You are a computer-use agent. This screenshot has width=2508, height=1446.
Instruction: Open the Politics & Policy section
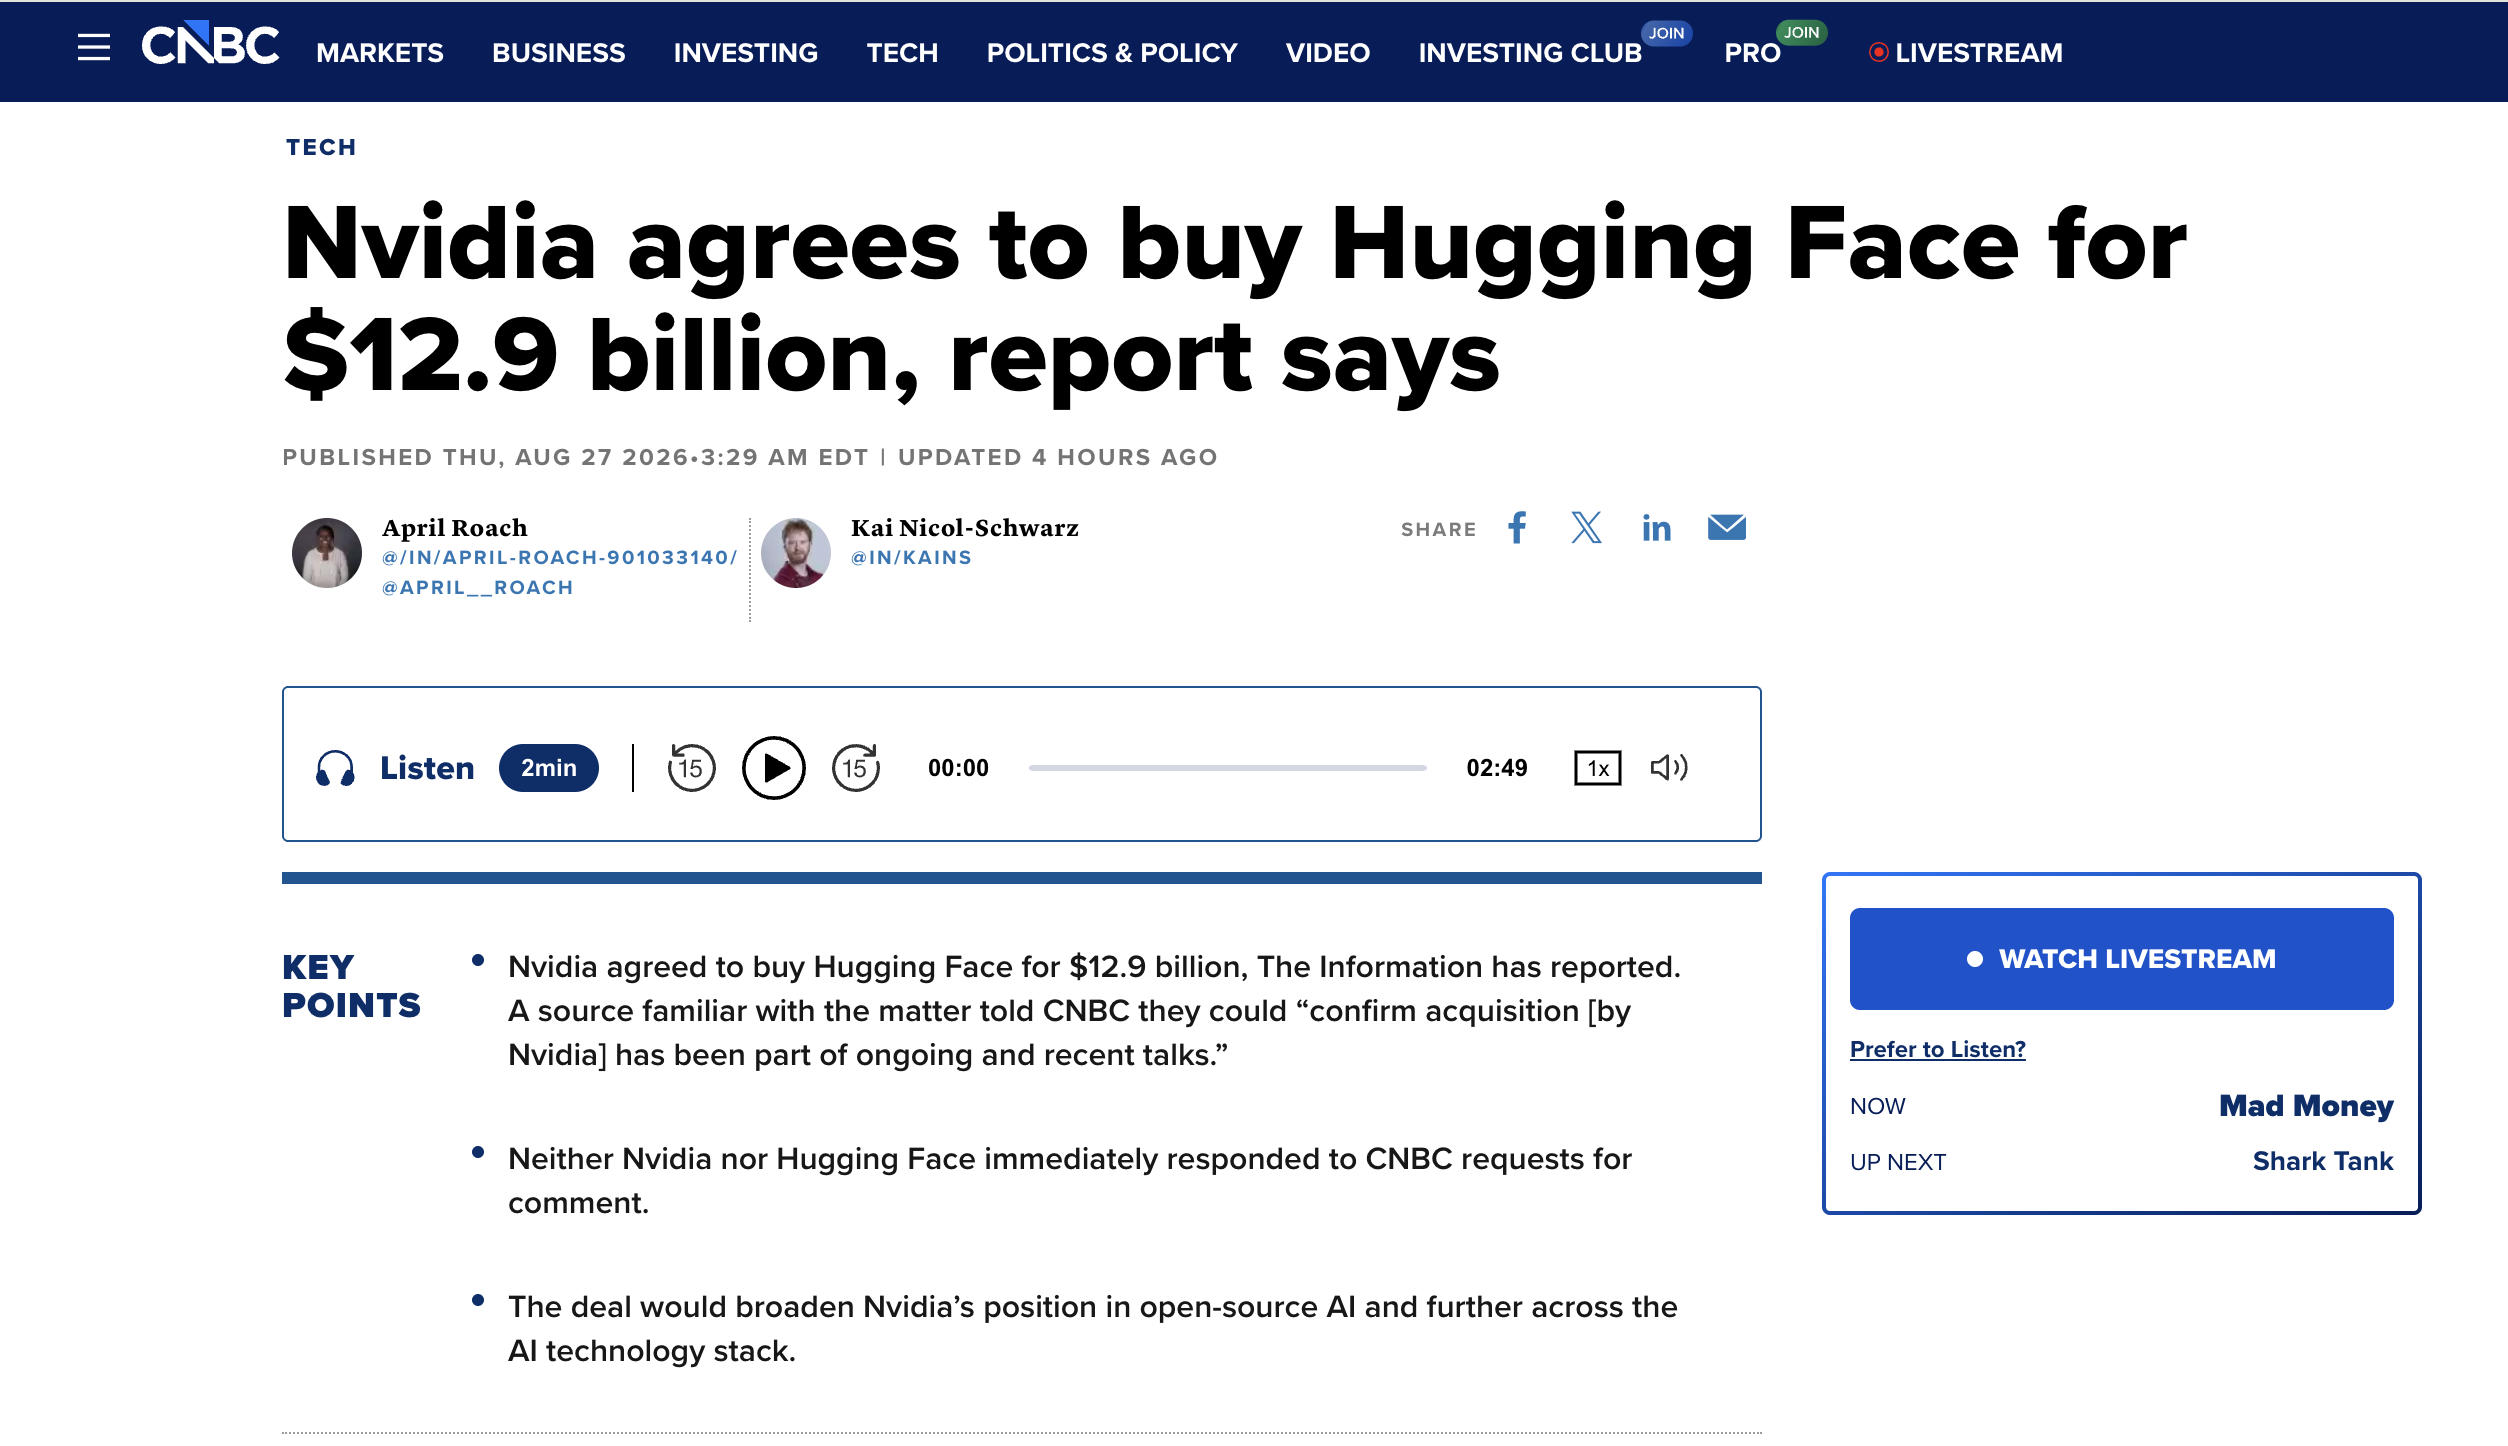click(1112, 53)
